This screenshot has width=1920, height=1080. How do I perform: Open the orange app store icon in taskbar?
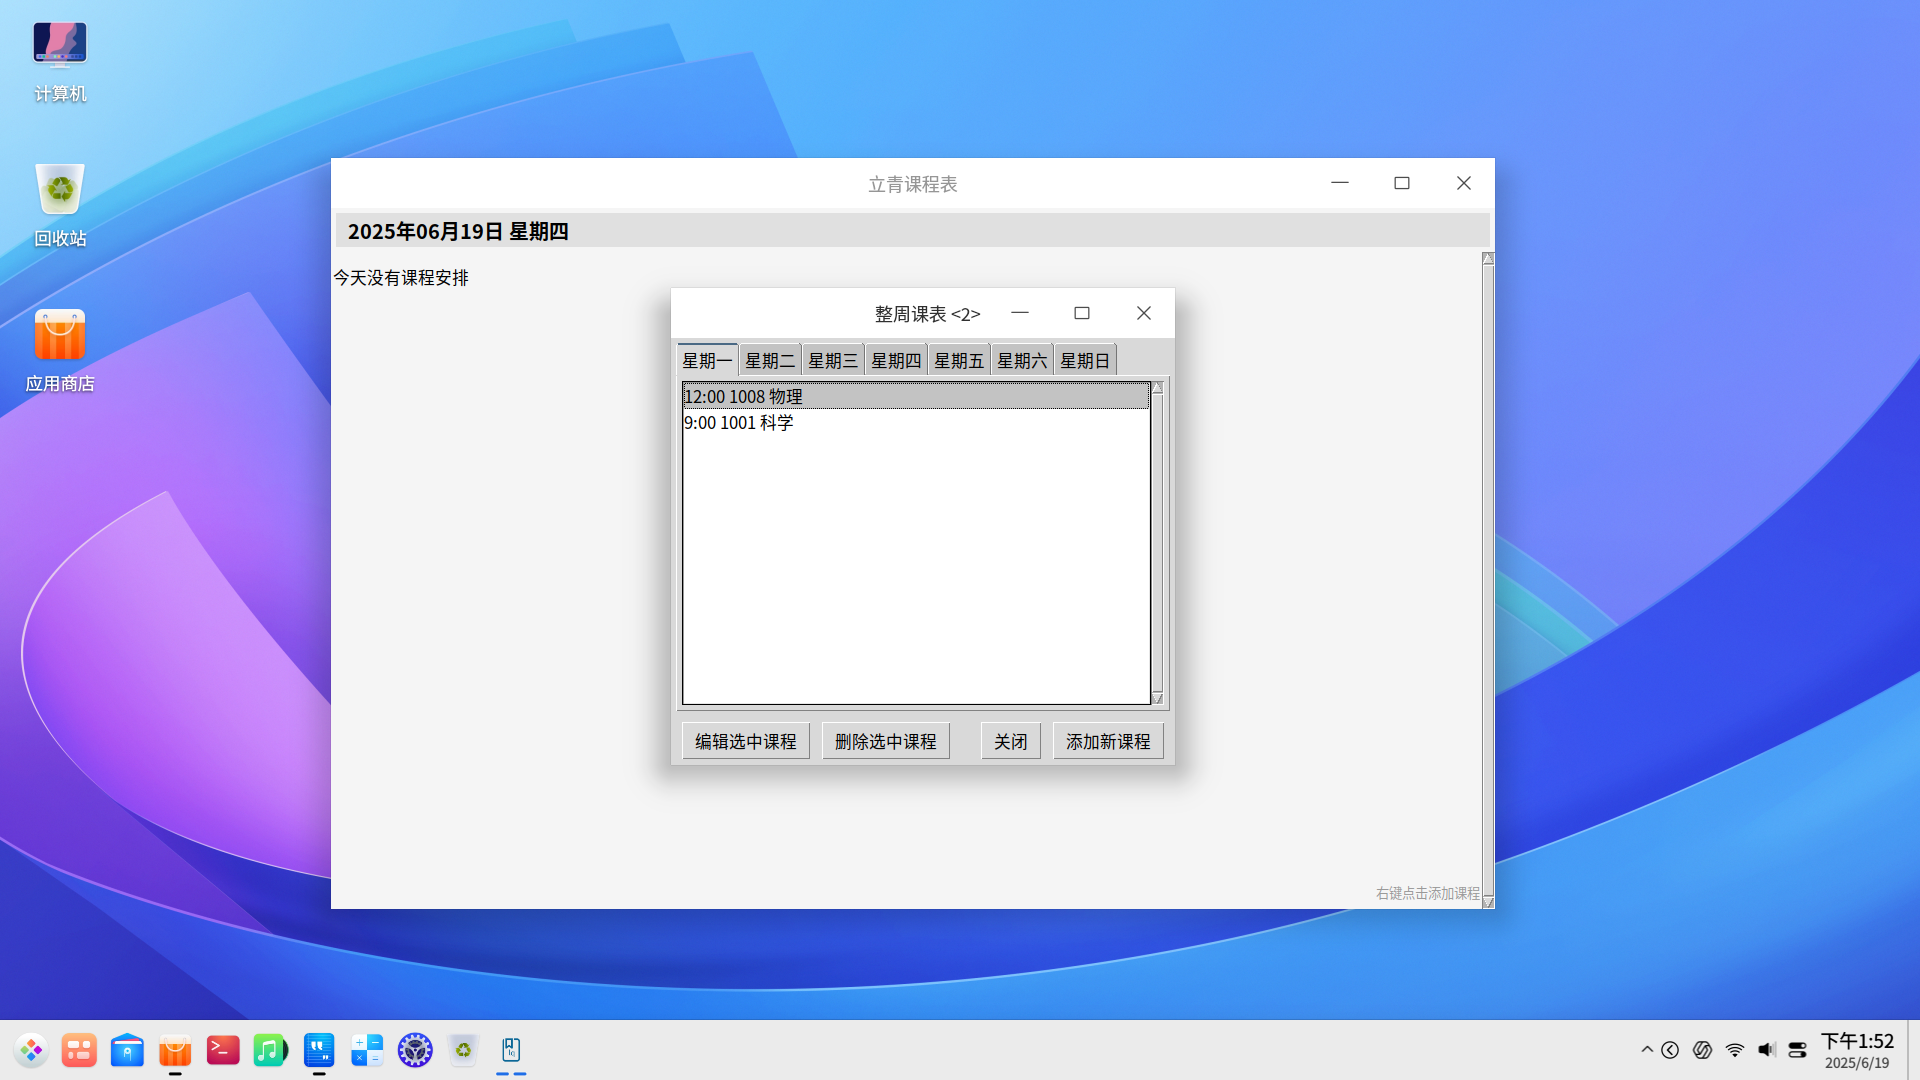coord(175,1050)
